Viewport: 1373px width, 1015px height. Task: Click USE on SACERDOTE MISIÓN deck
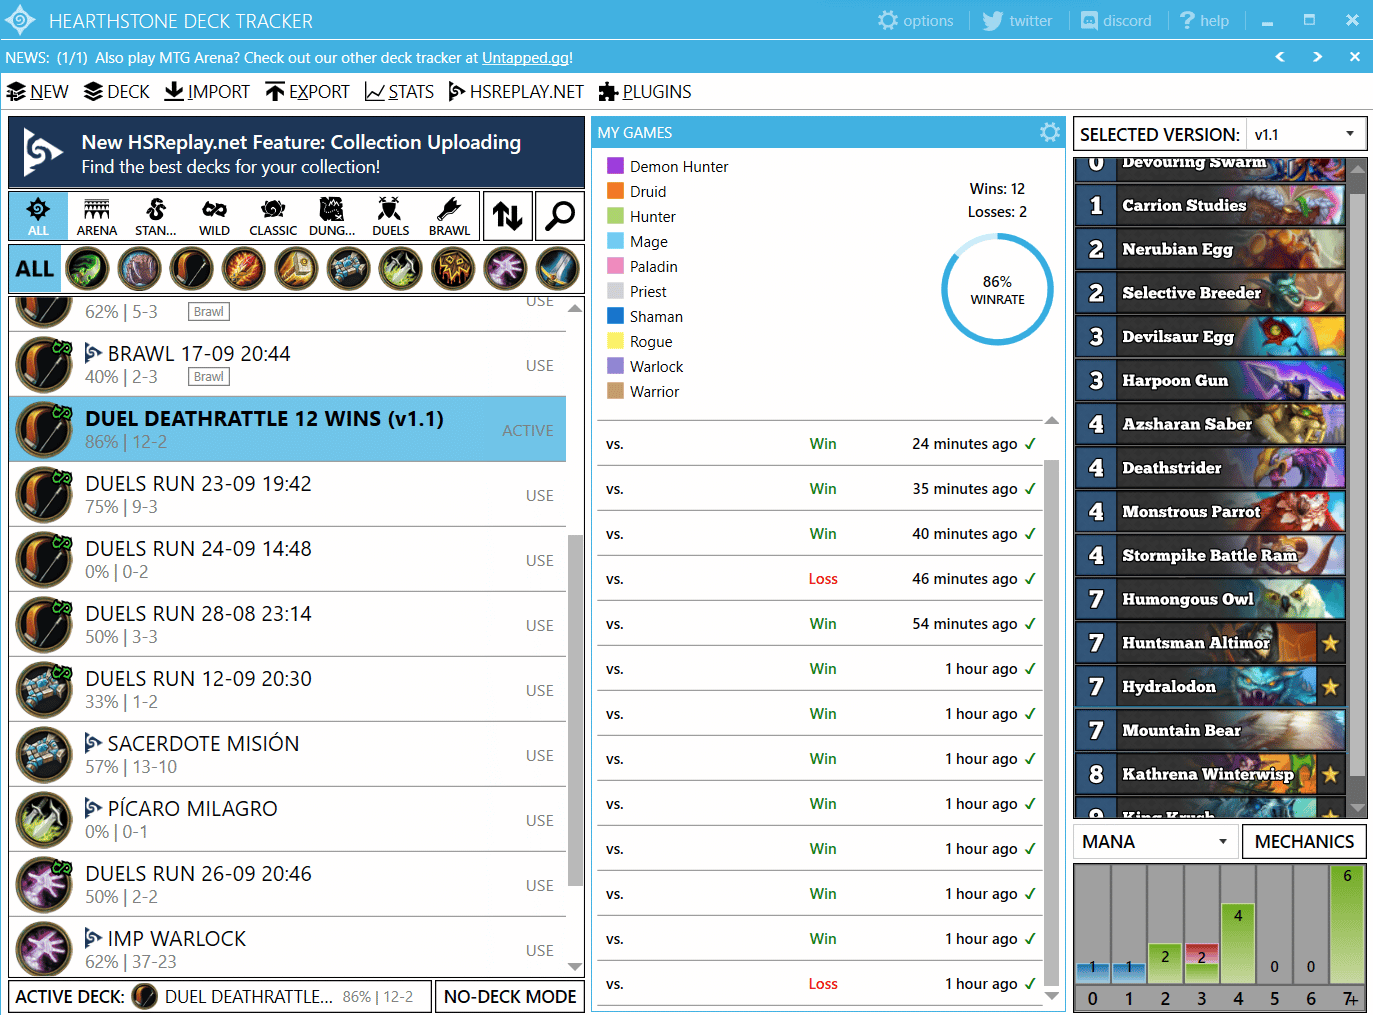[540, 756]
